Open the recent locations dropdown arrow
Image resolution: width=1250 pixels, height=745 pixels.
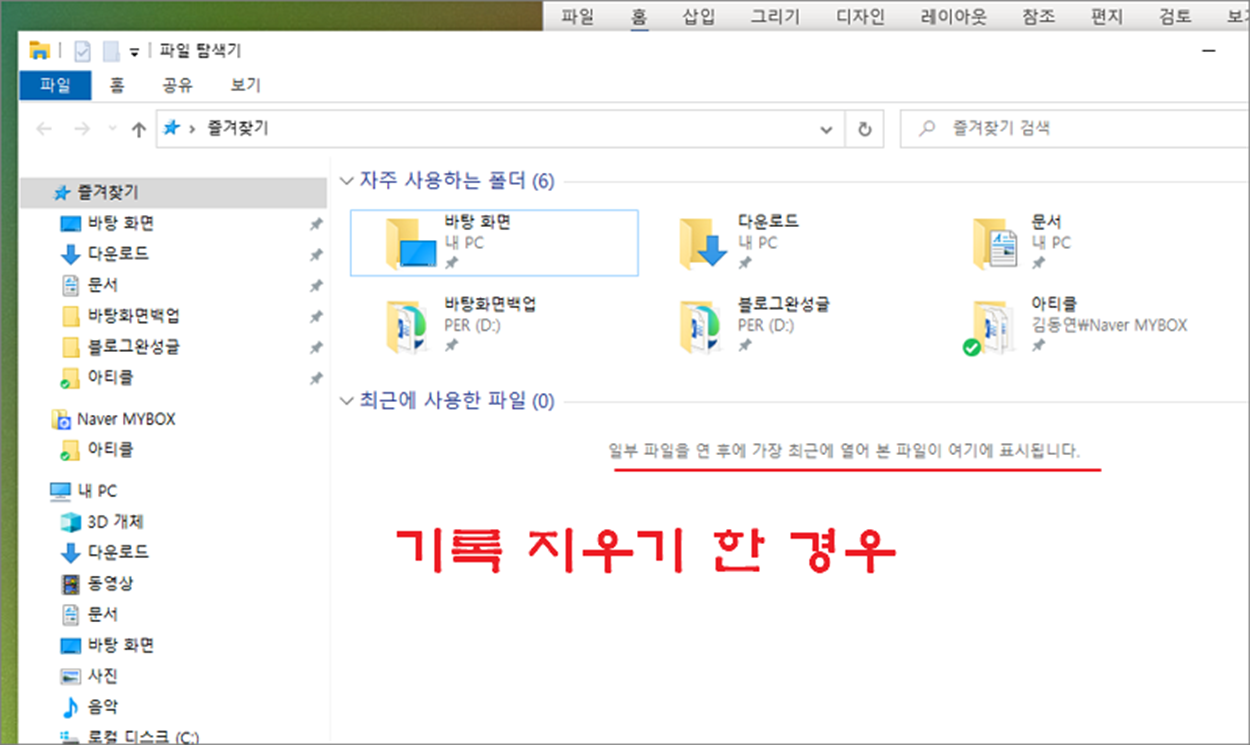click(x=112, y=129)
